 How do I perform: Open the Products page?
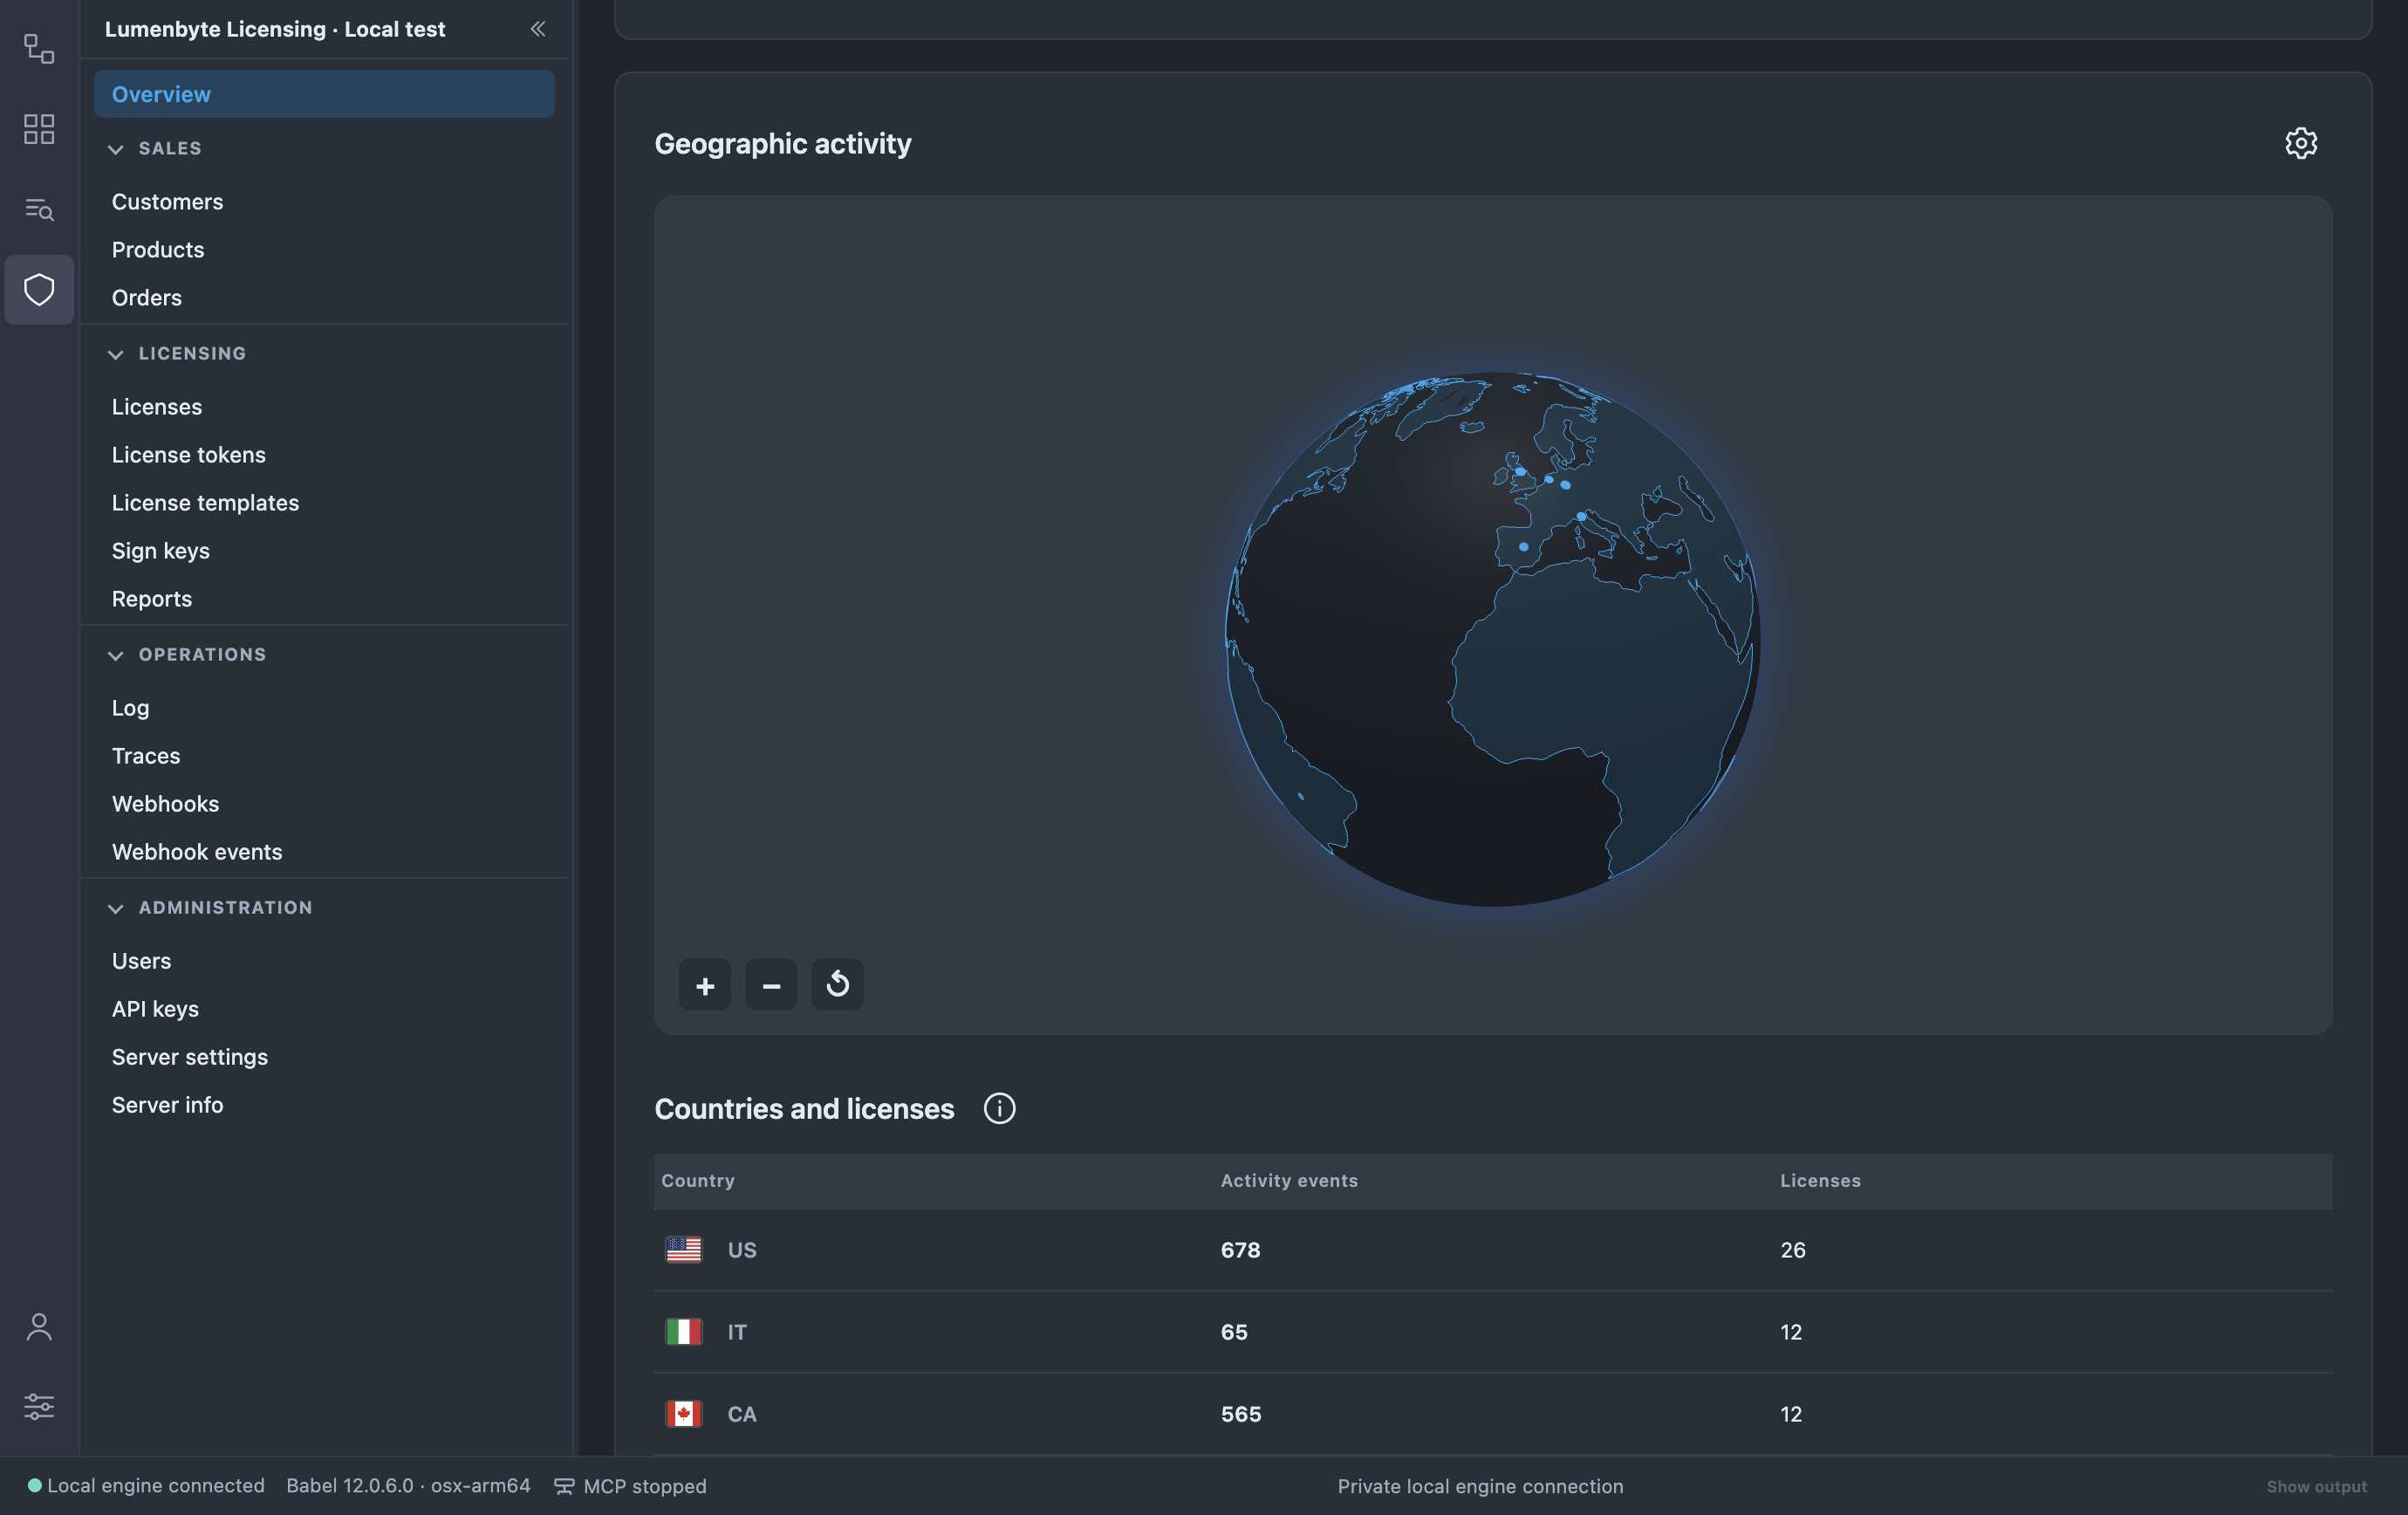(x=158, y=250)
